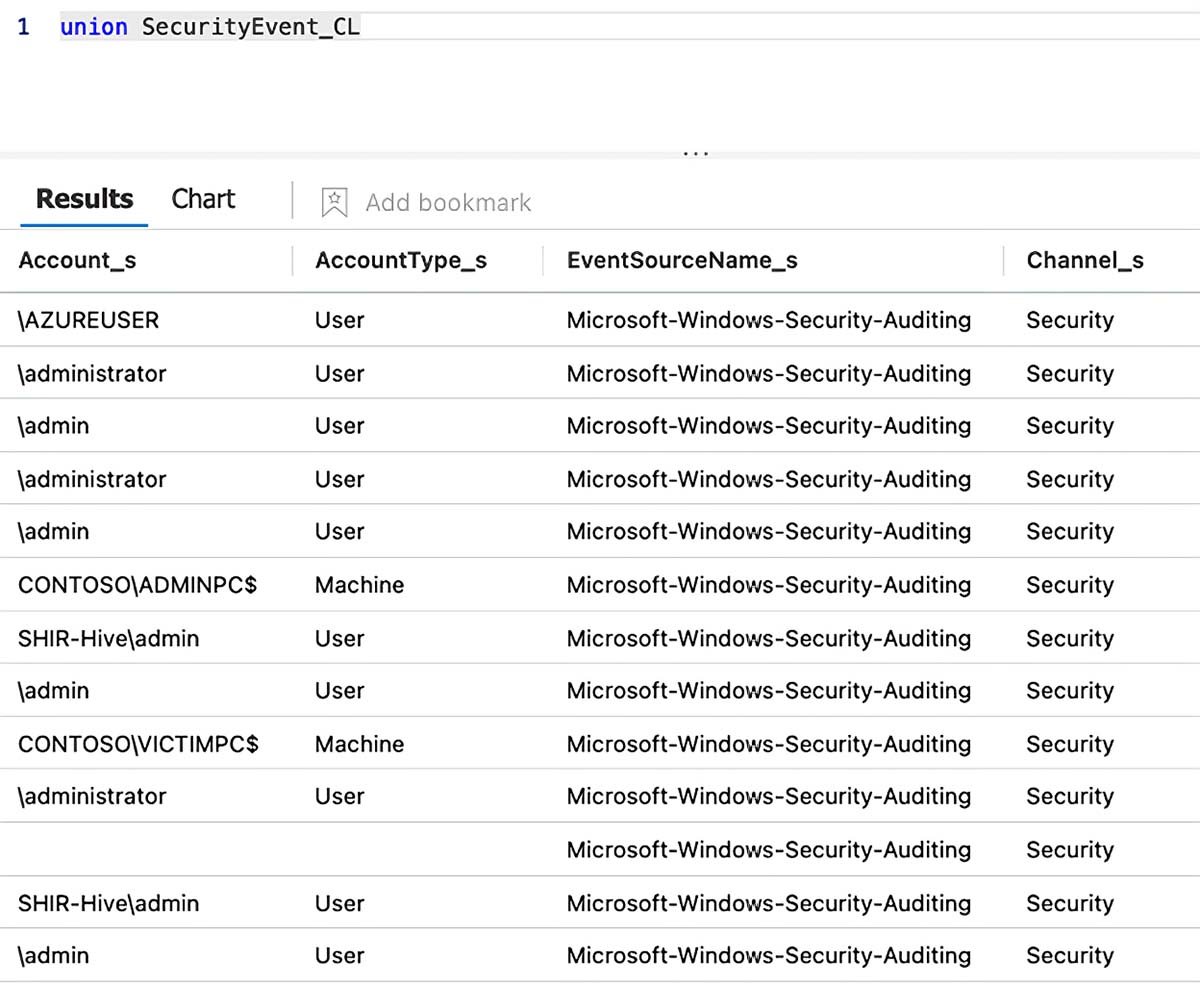Select the \AZUREUSER account row

point(88,320)
